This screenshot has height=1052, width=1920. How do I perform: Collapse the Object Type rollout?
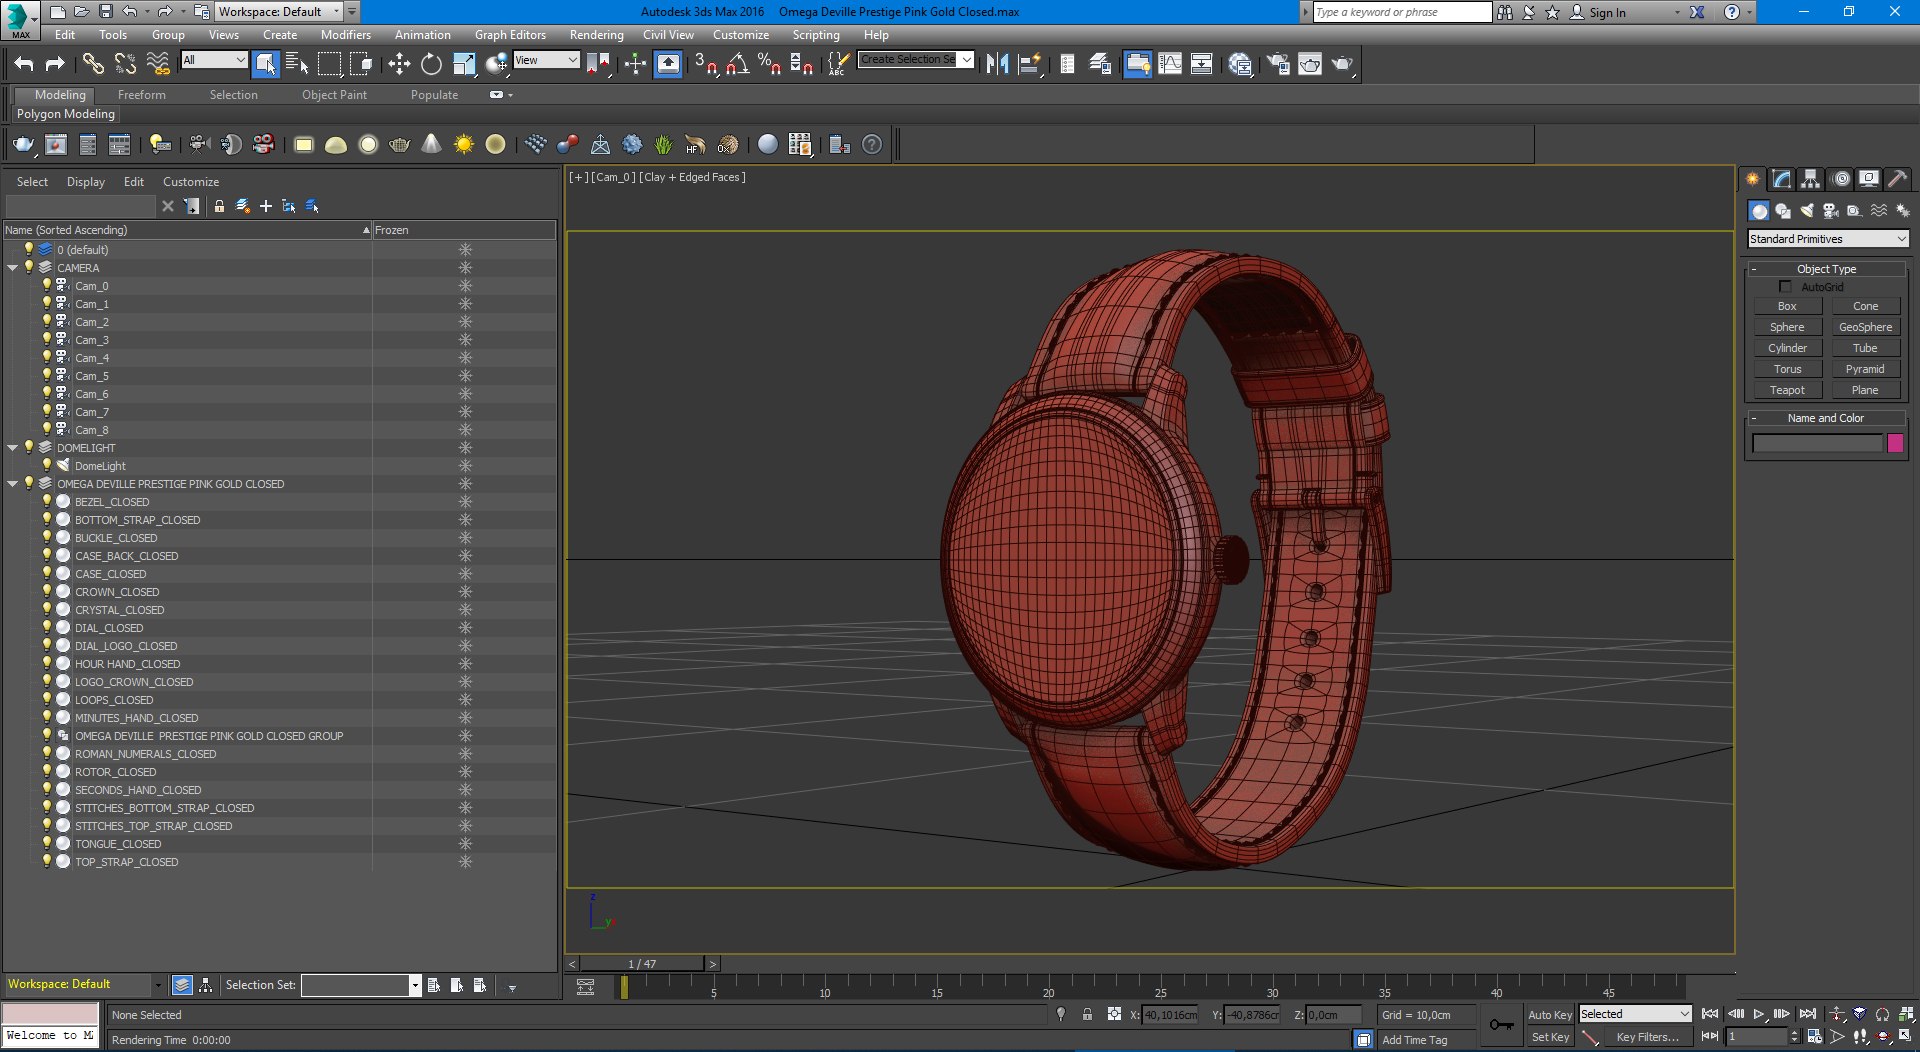pos(1826,269)
